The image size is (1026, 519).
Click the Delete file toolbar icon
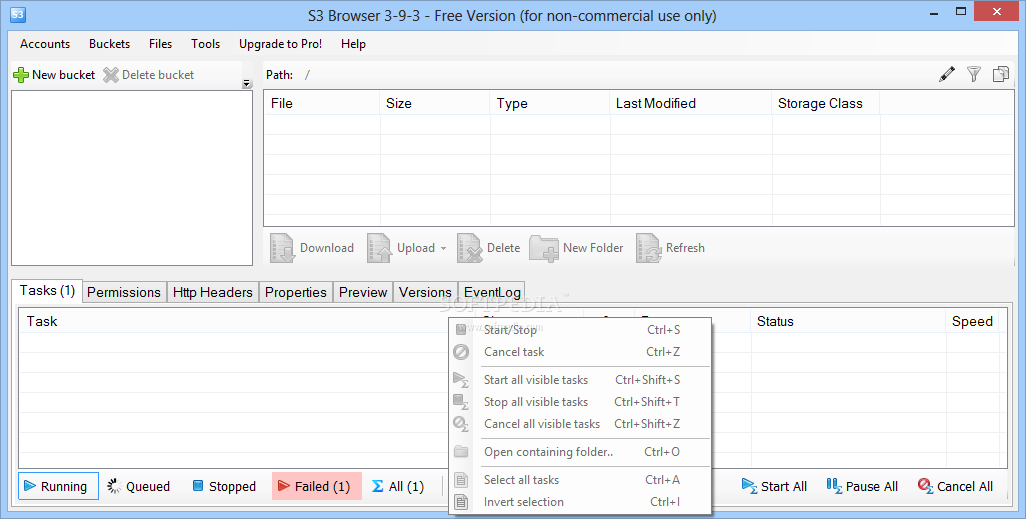click(470, 248)
